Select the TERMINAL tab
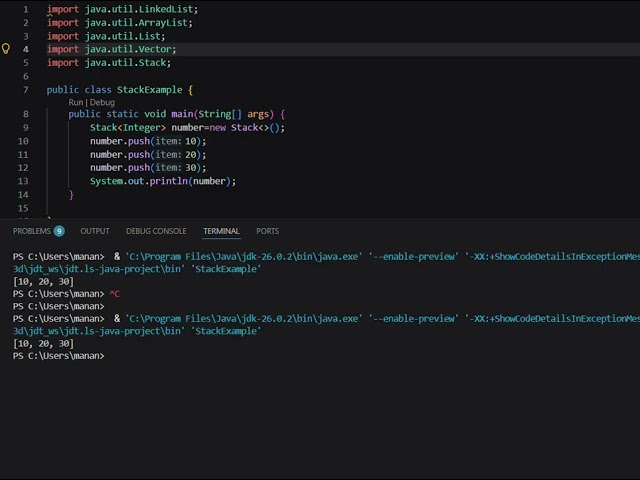This screenshot has width=640, height=480. [221, 231]
